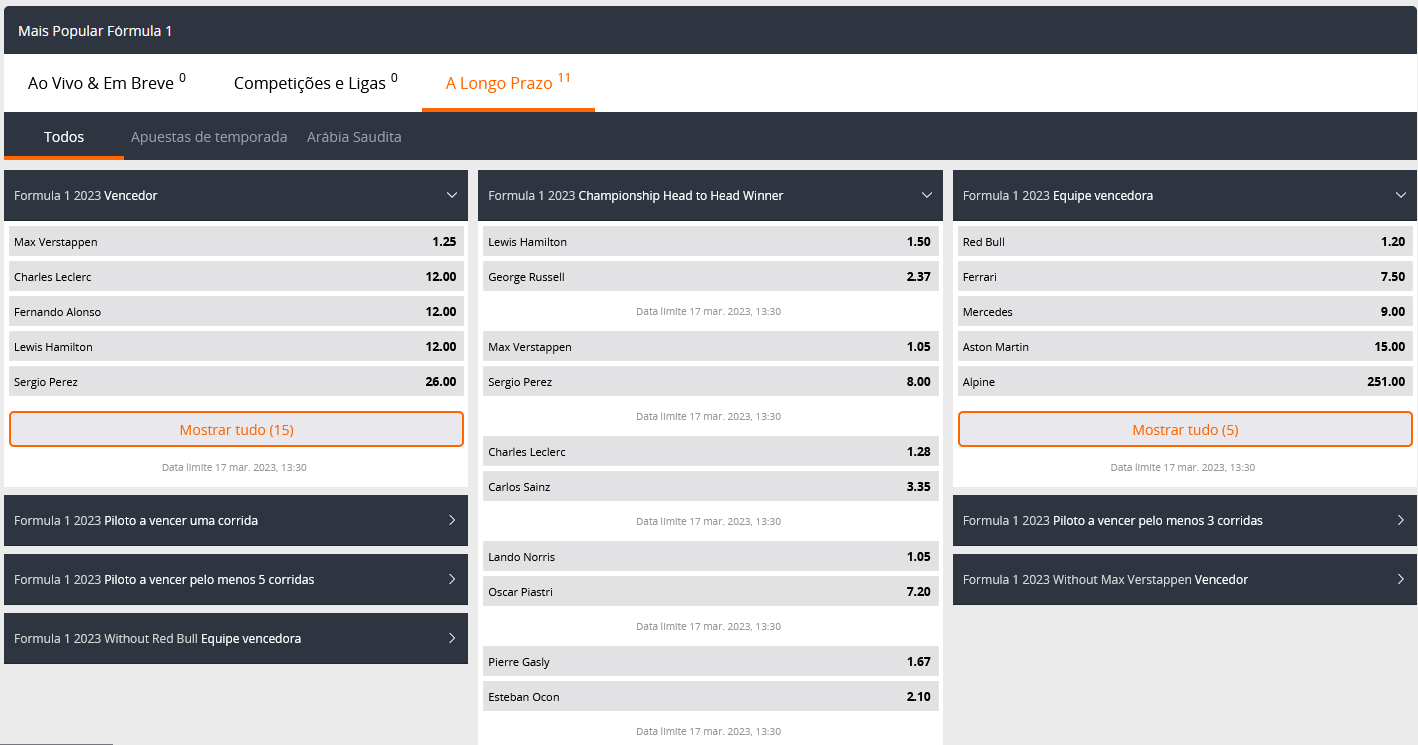
Task: Select Ferrari at 7.50 odds
Action: coord(1184,277)
